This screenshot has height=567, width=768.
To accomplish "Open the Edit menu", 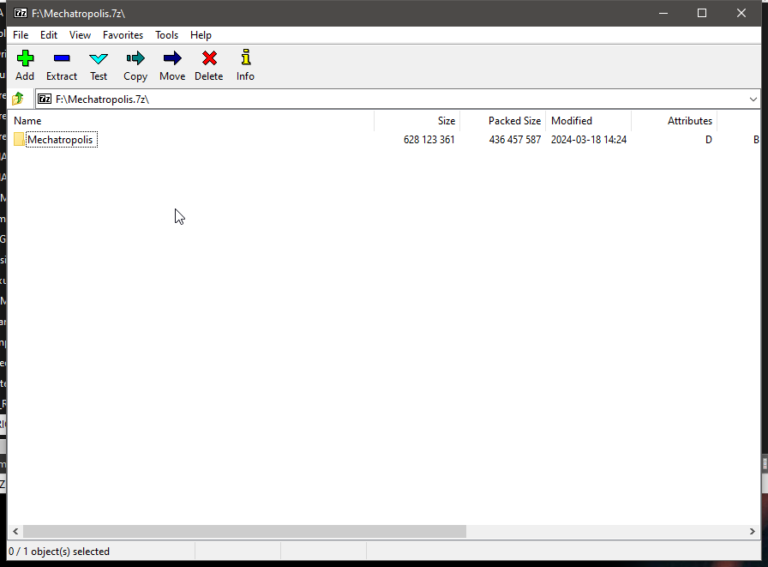I will coord(48,35).
